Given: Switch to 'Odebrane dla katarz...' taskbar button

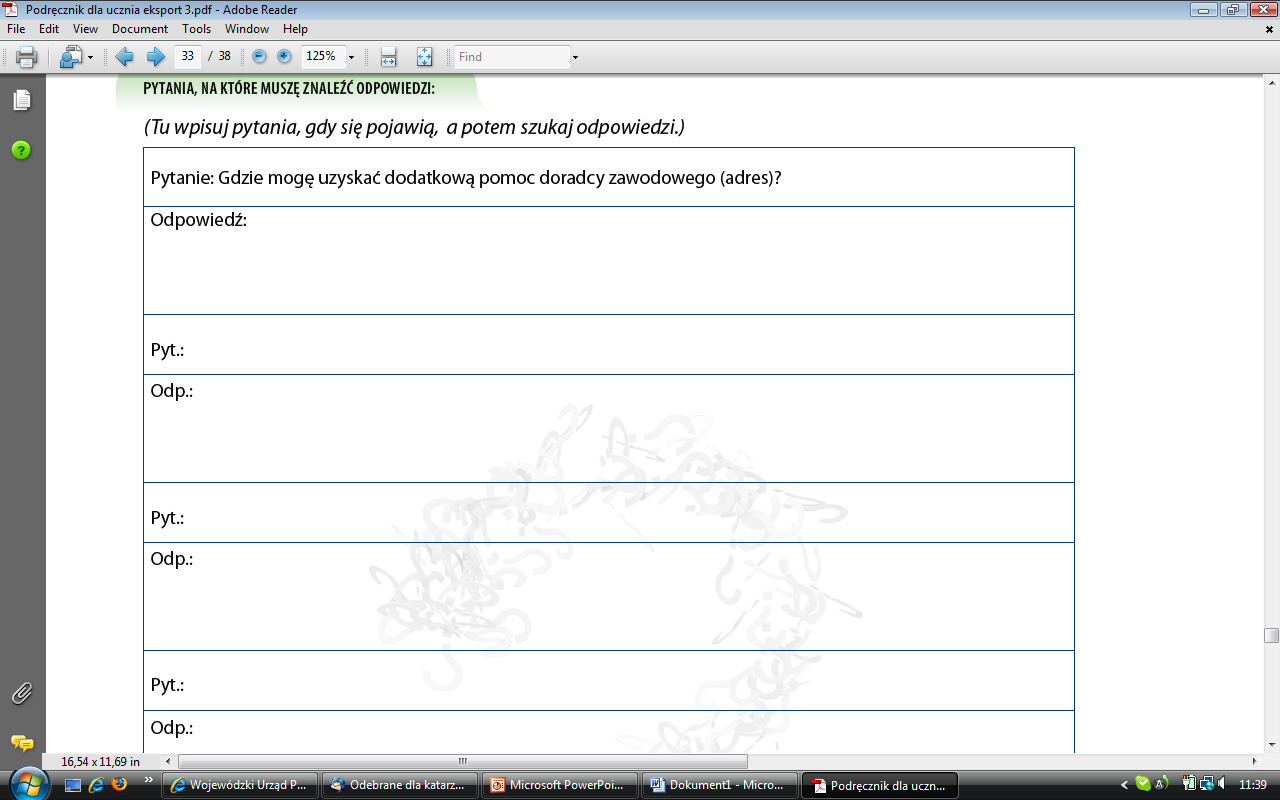Looking at the screenshot, I should click(x=400, y=785).
